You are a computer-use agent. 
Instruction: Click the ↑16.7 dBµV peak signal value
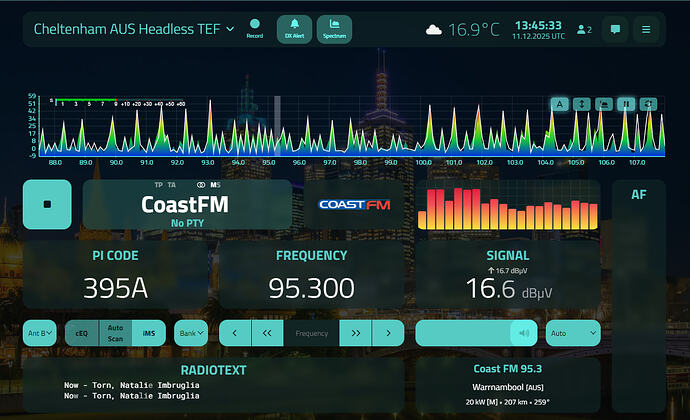507,271
